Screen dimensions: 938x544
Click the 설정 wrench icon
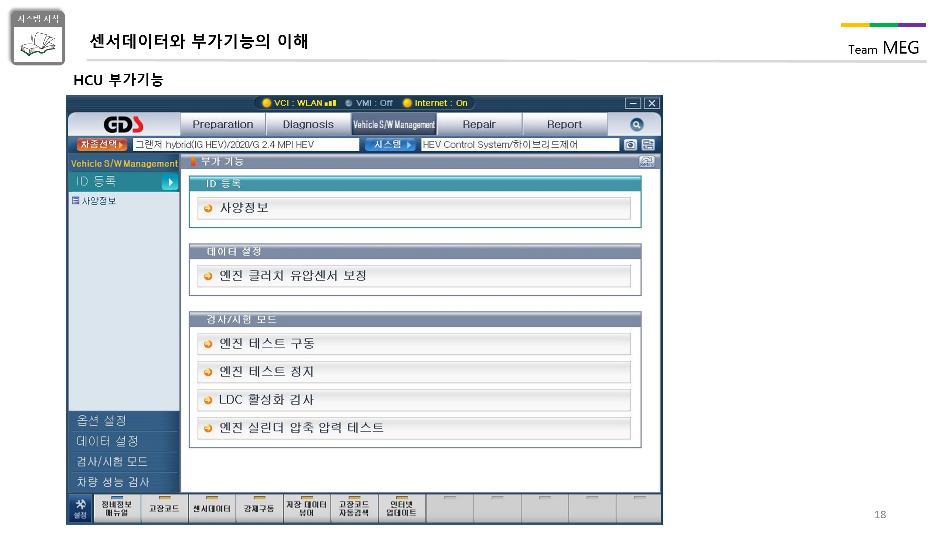80,509
